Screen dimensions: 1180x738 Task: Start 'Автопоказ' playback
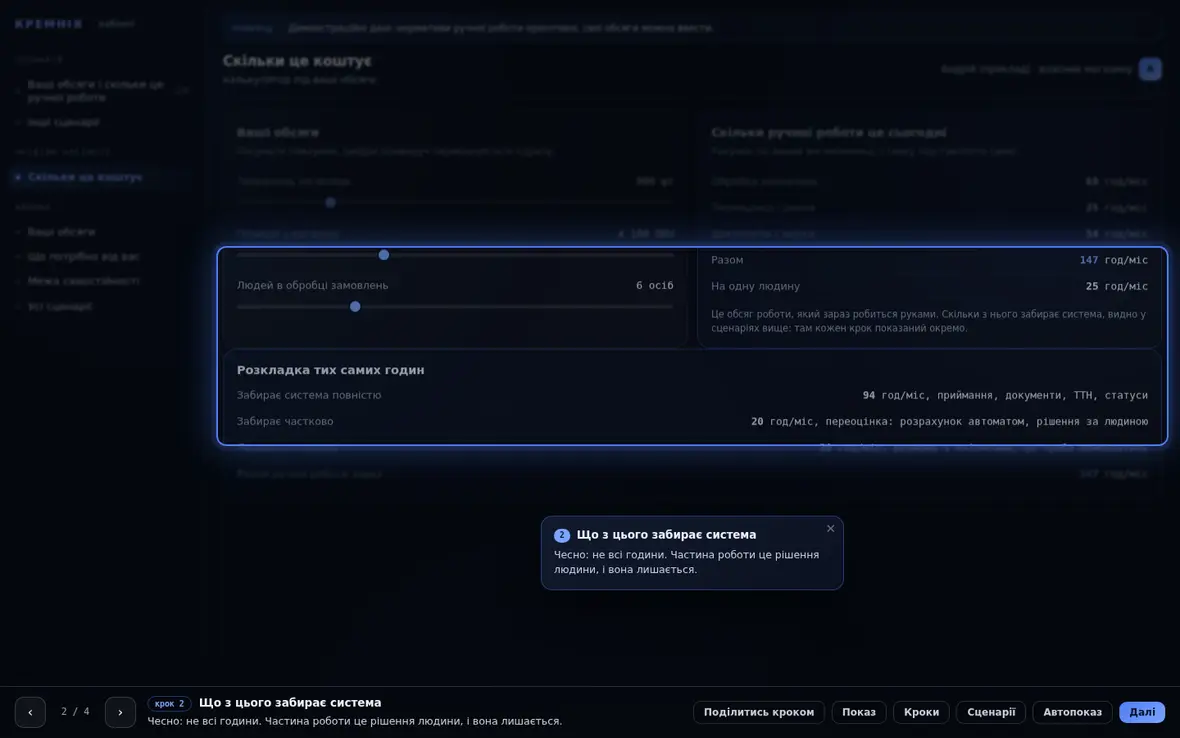[1072, 712]
